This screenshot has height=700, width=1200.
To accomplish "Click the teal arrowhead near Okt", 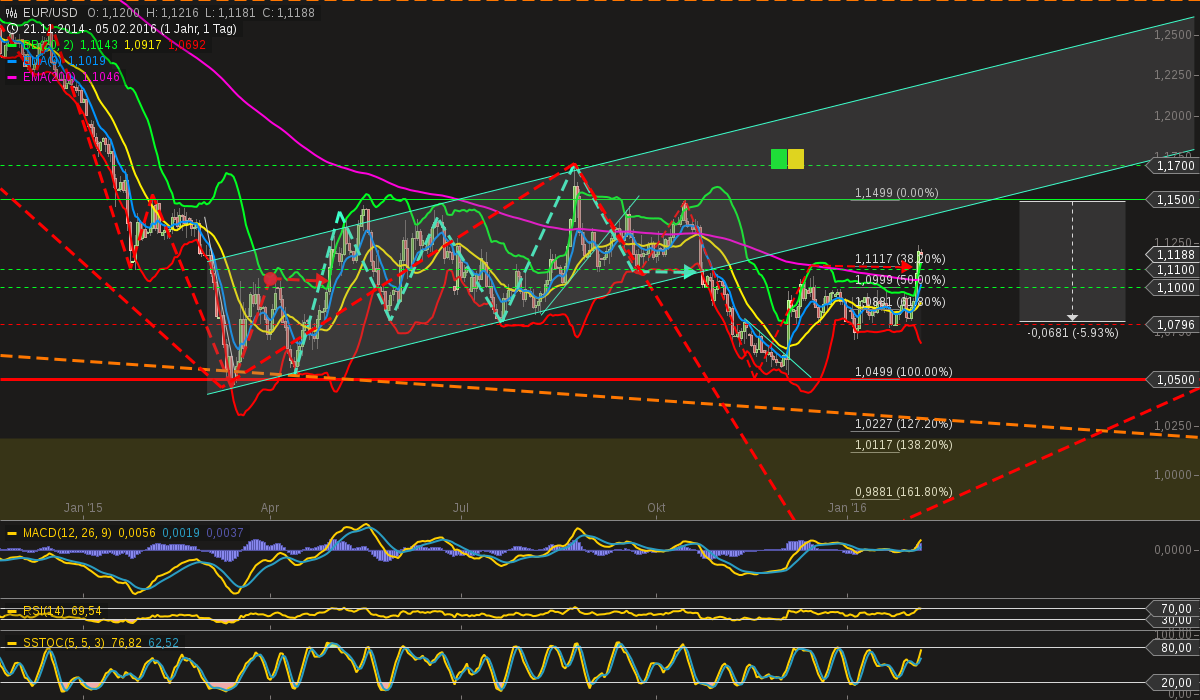I will [x=690, y=271].
